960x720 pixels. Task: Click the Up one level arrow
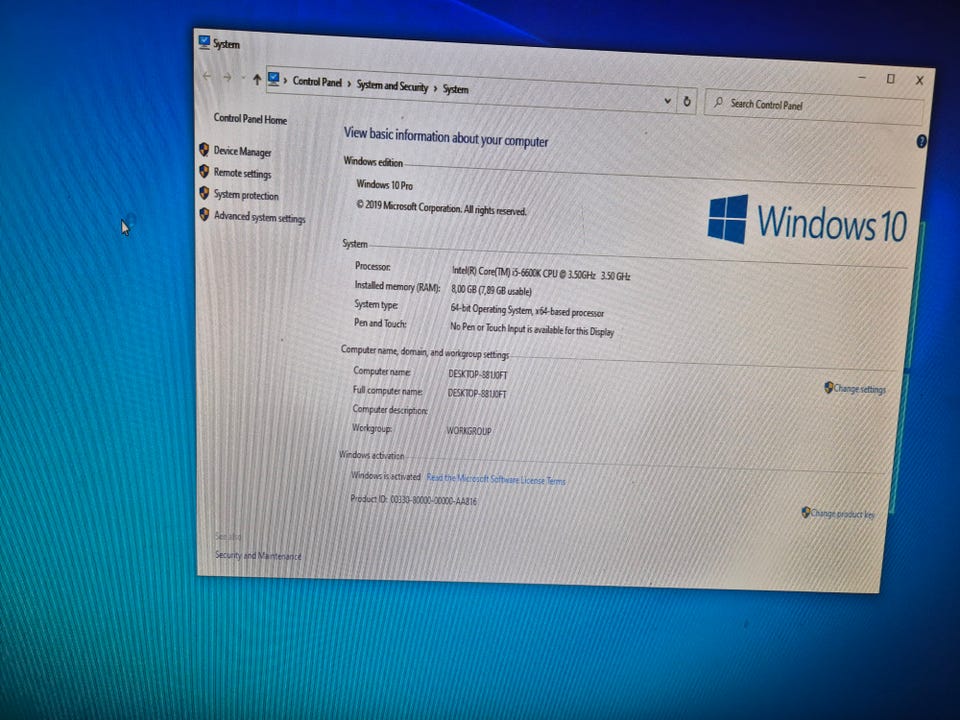click(x=257, y=79)
